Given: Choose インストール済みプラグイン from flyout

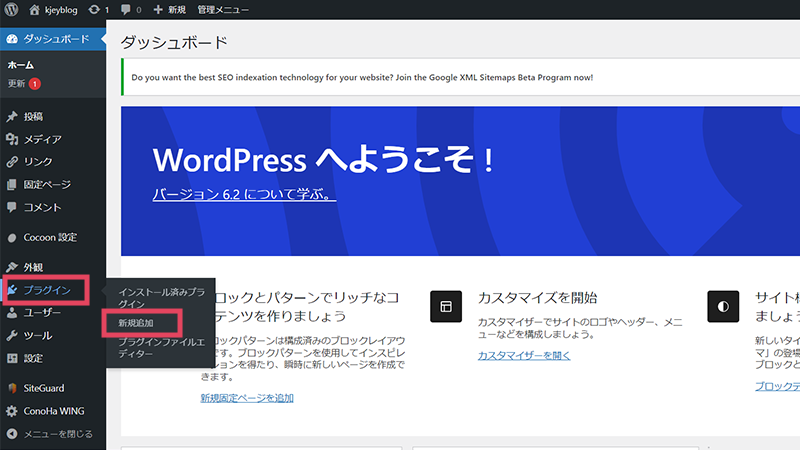Looking at the screenshot, I should coord(161,298).
